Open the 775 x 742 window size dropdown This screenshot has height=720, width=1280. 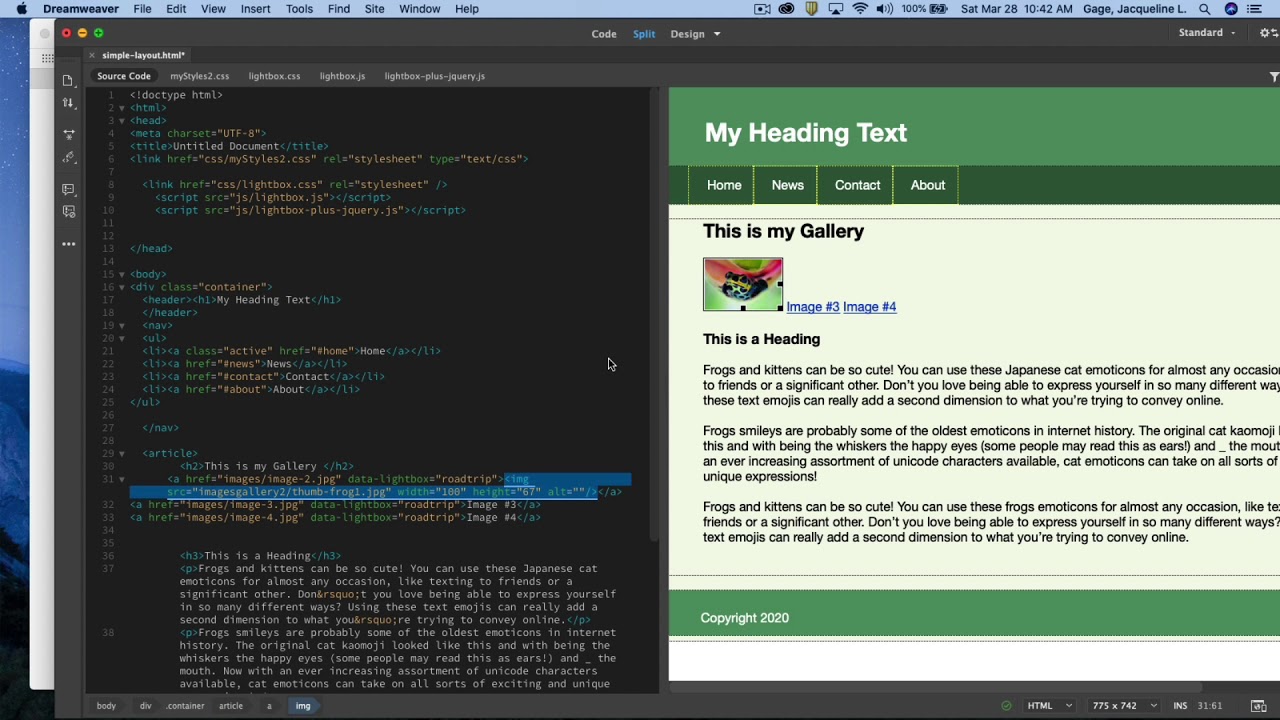pos(1125,706)
